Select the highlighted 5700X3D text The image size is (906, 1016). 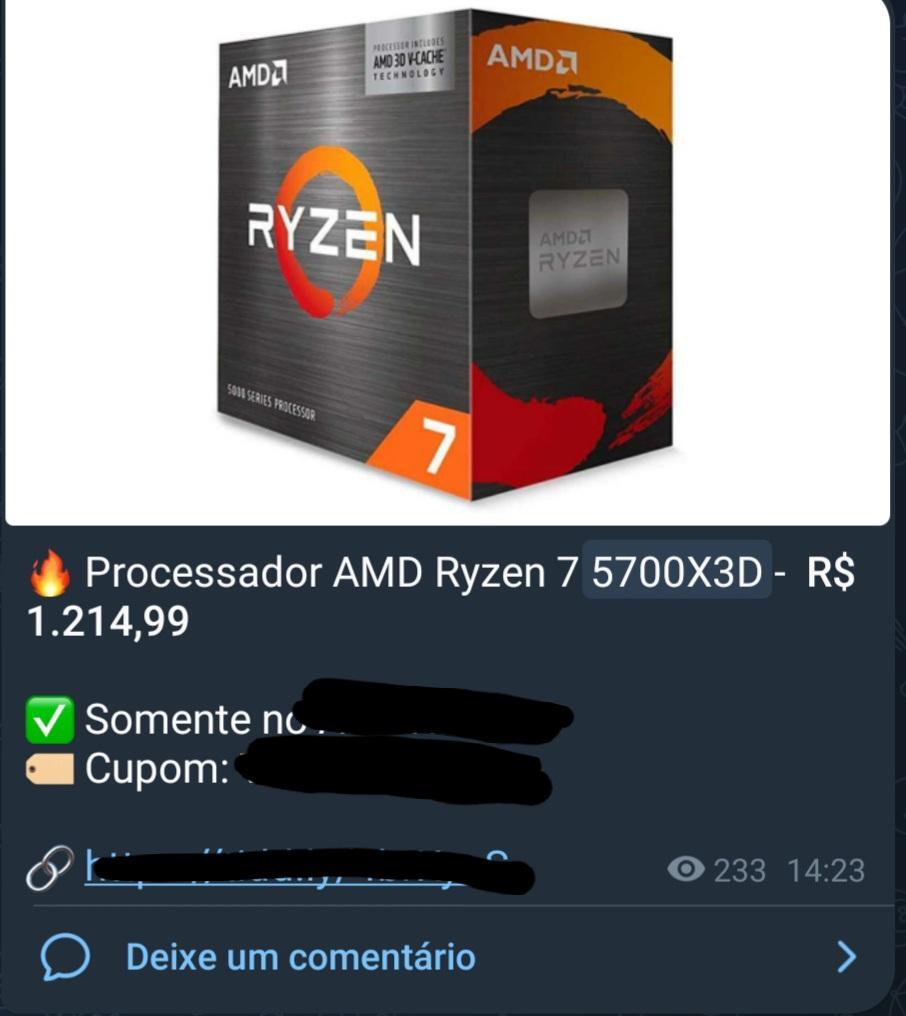[677, 572]
